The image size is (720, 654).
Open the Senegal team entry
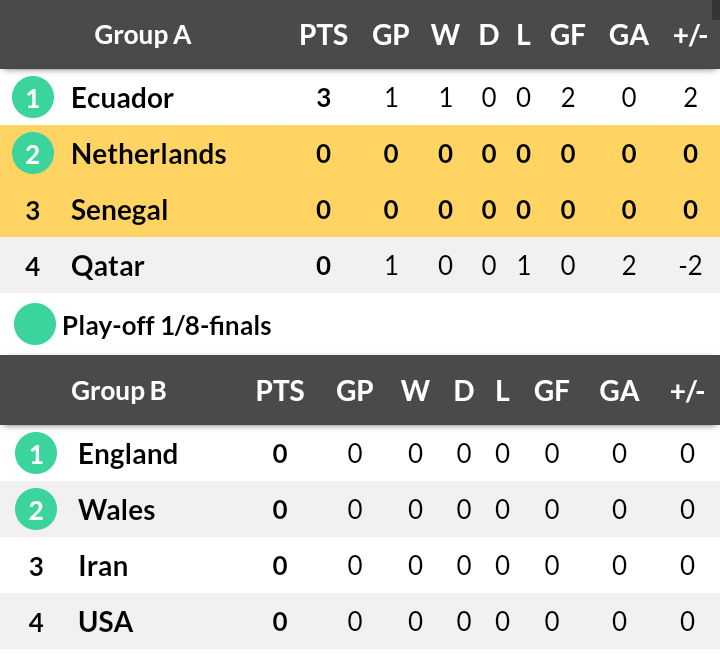[120, 211]
